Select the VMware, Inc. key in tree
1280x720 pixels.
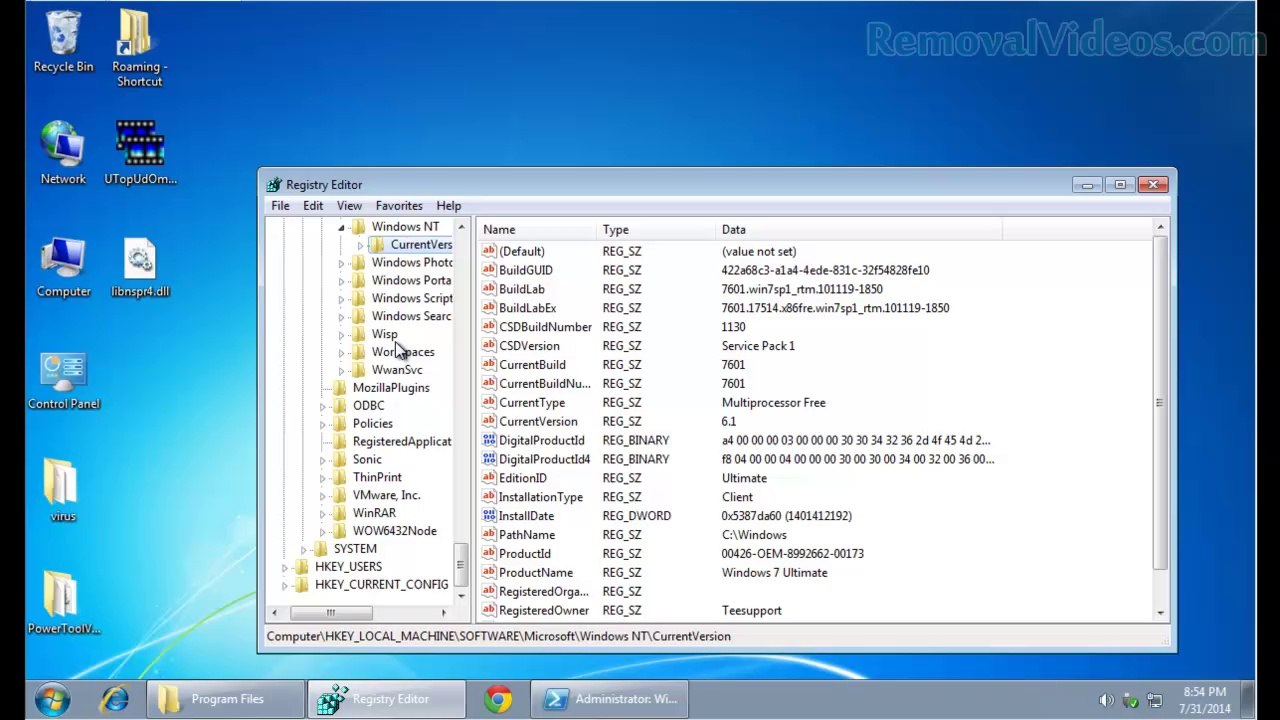click(x=386, y=496)
